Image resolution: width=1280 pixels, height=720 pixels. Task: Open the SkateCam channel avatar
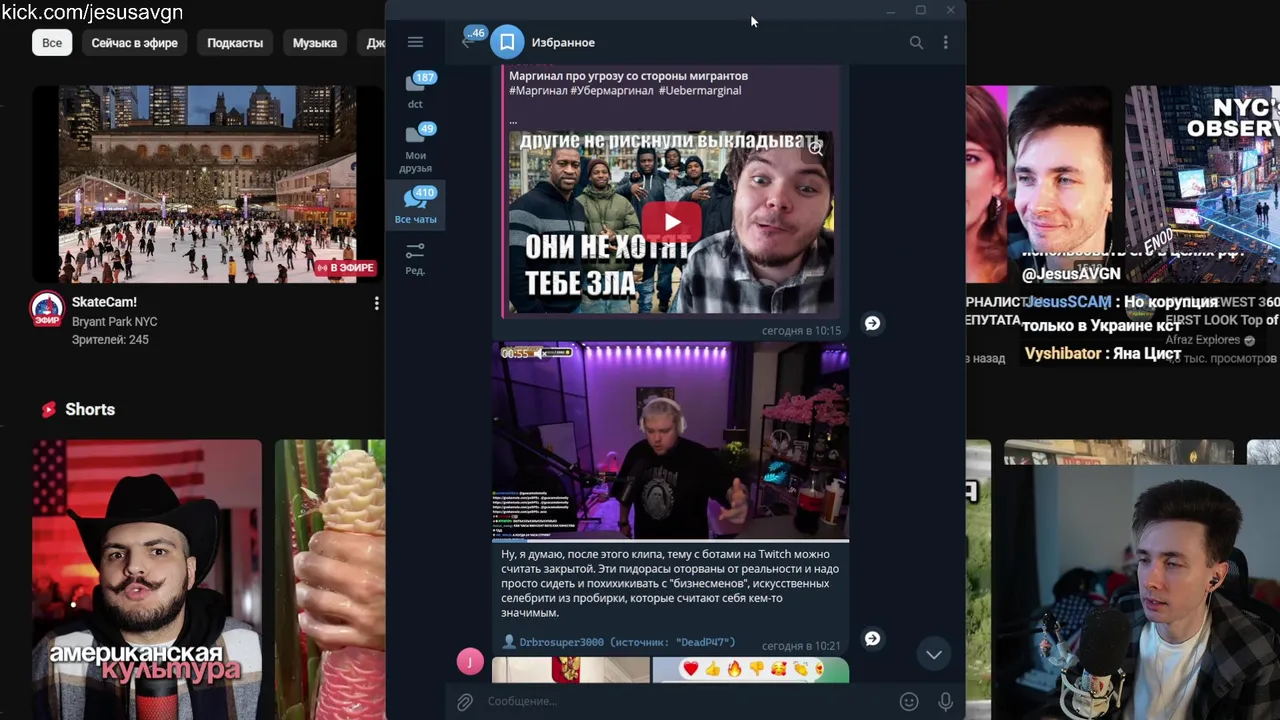click(x=47, y=309)
